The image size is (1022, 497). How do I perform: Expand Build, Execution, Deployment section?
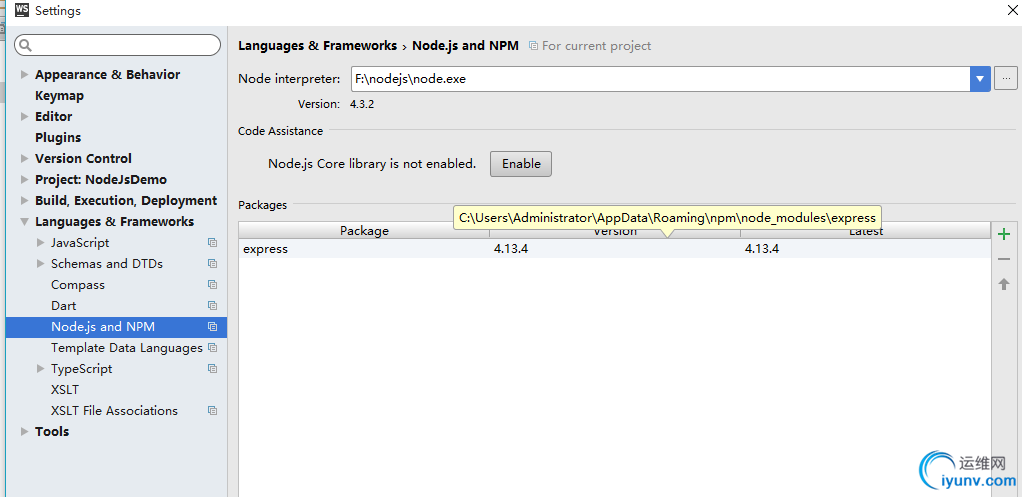point(25,201)
